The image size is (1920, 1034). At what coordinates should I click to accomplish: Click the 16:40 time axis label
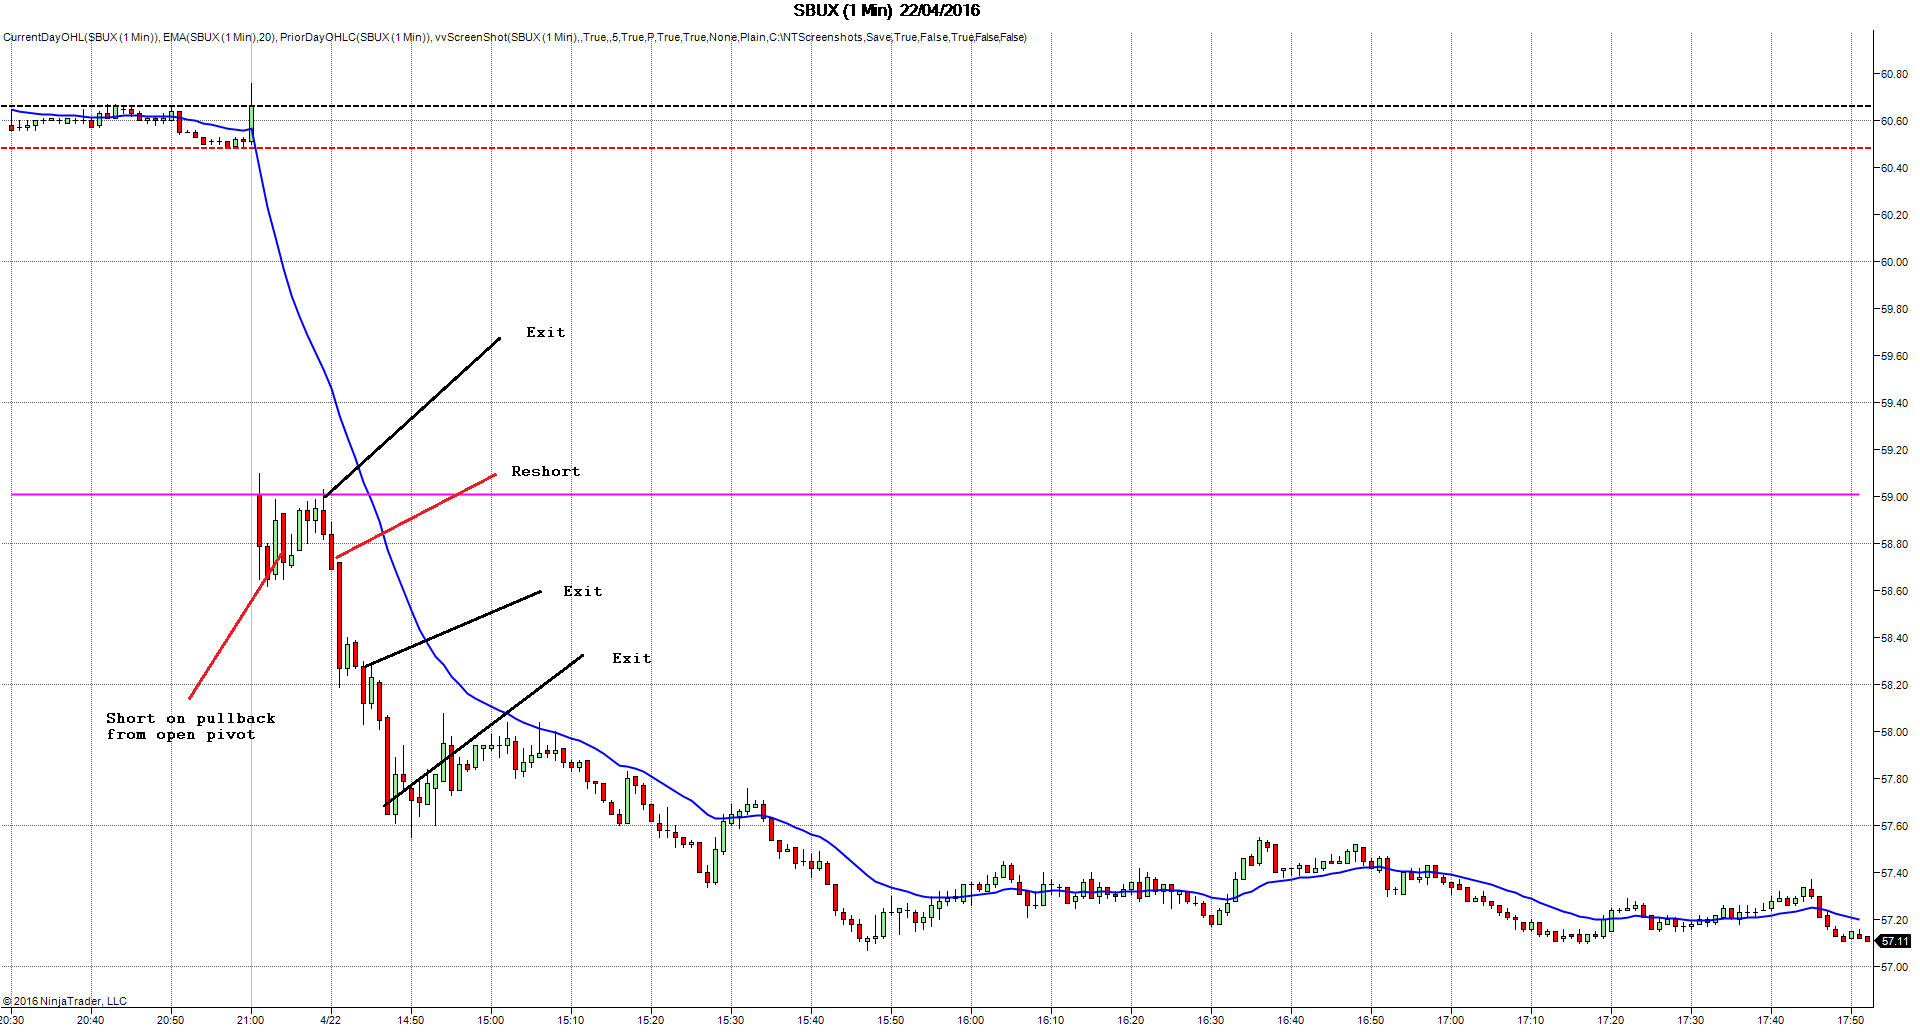(1290, 1020)
